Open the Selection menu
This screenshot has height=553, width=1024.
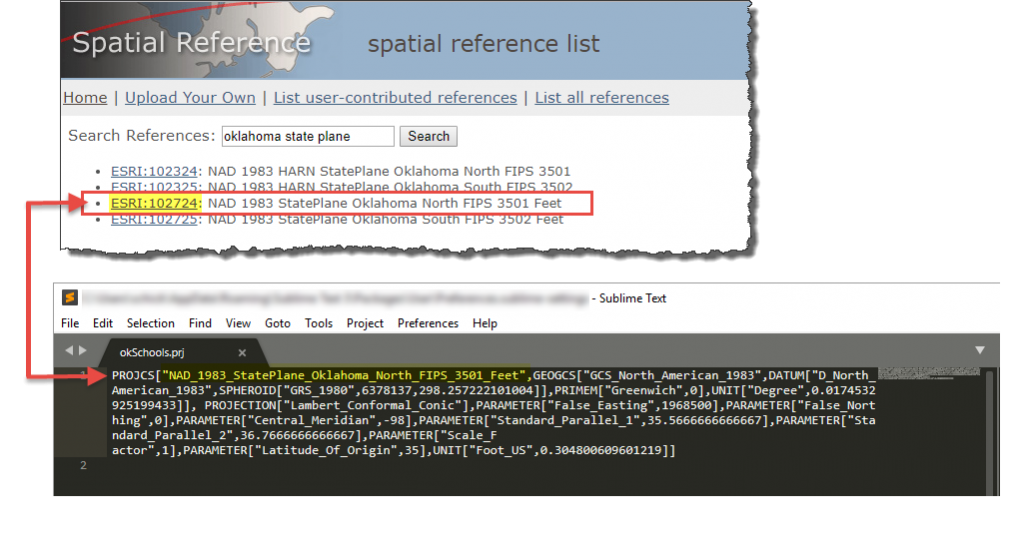(150, 323)
